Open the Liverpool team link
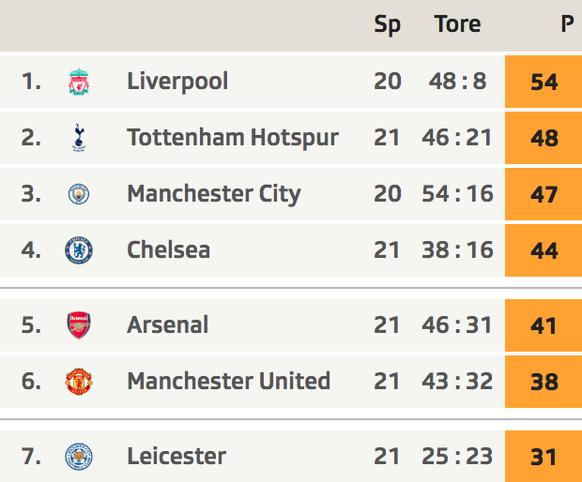Viewport: 582px width, 482px height. point(177,82)
